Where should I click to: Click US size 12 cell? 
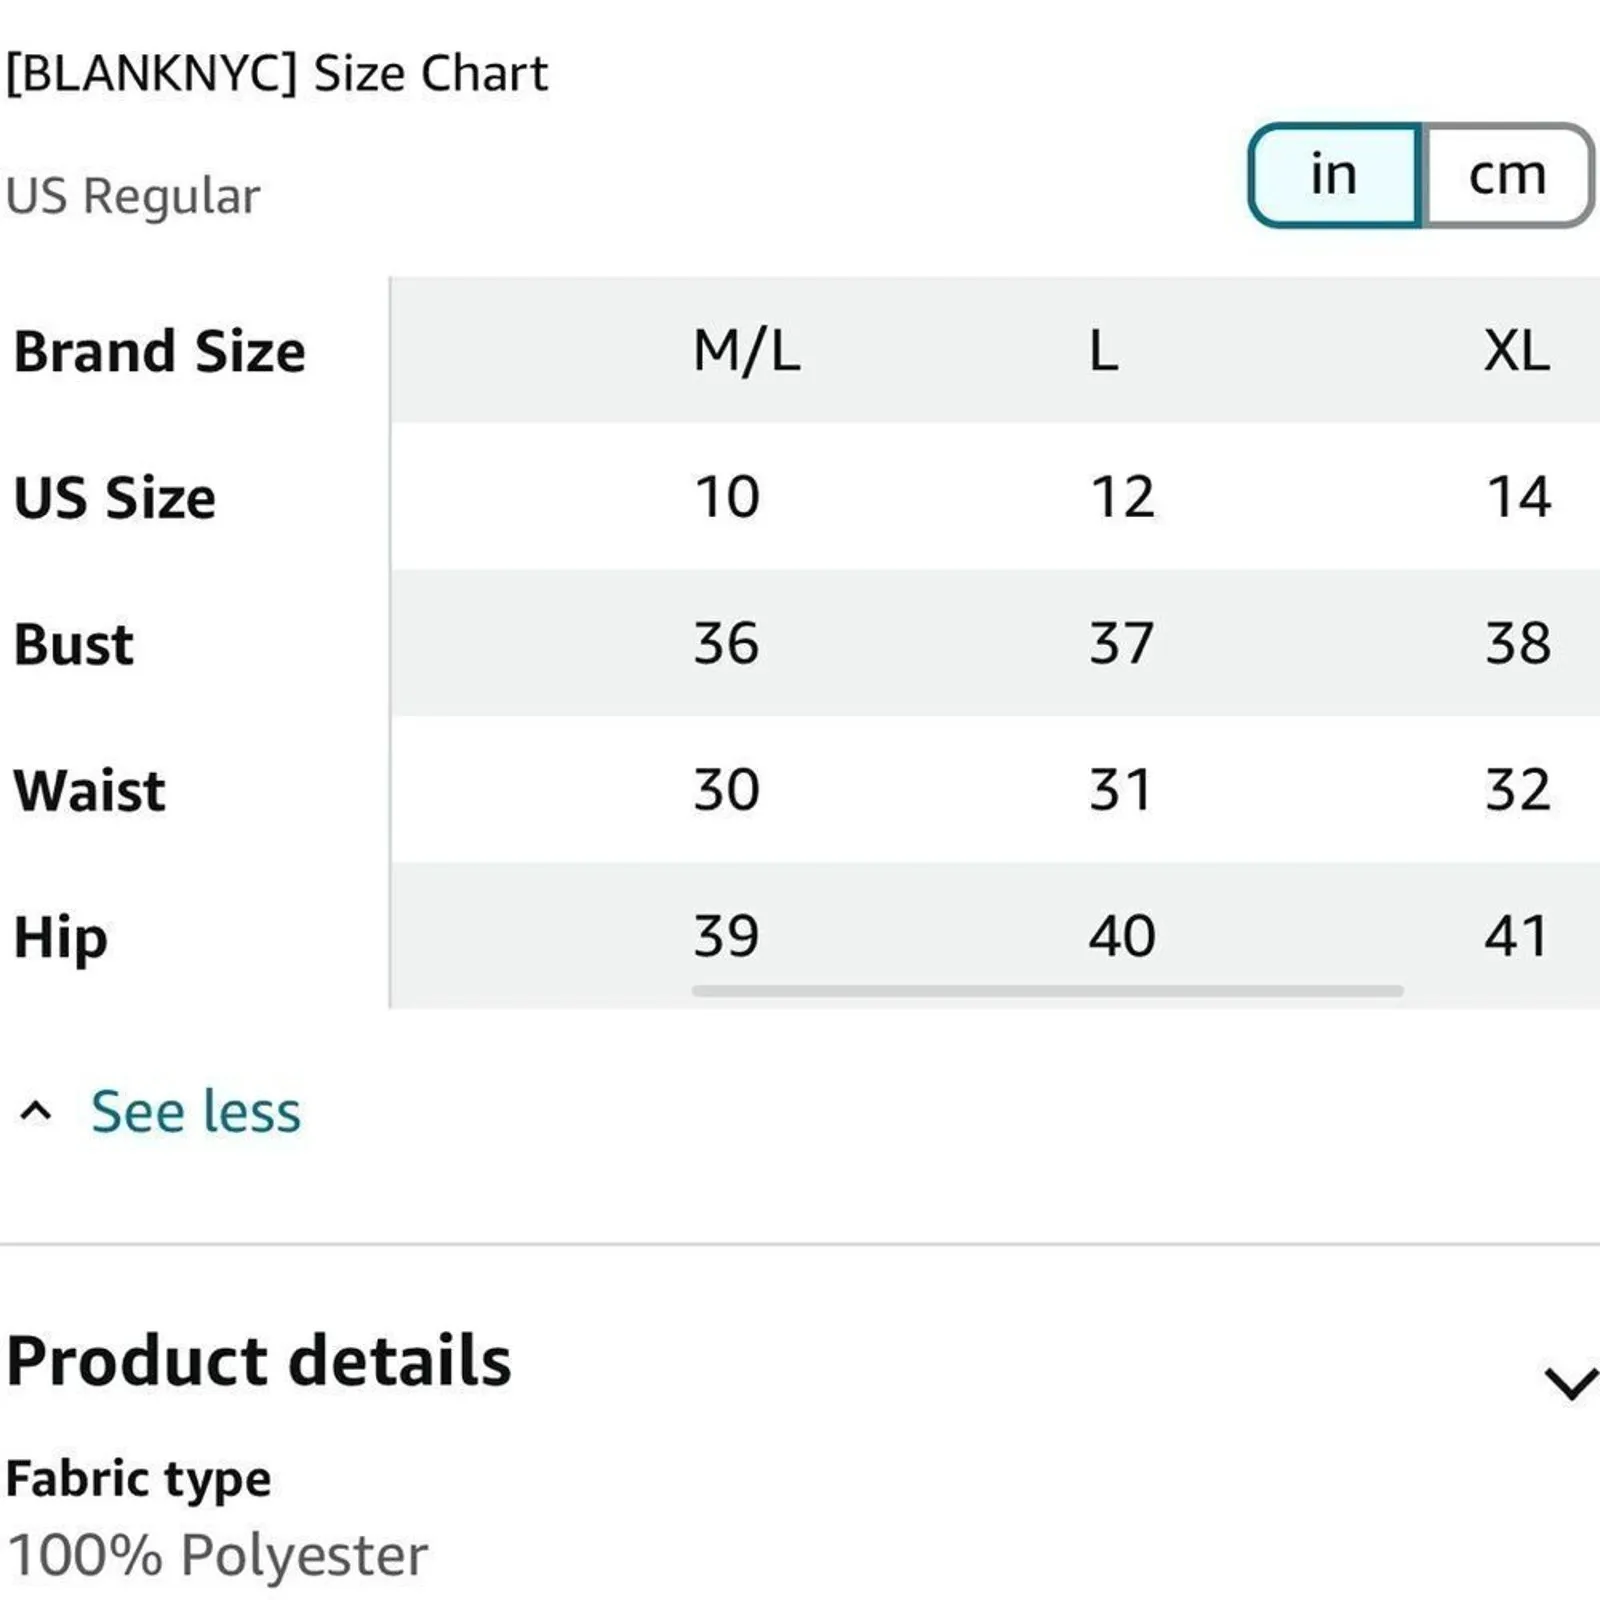[1122, 497]
